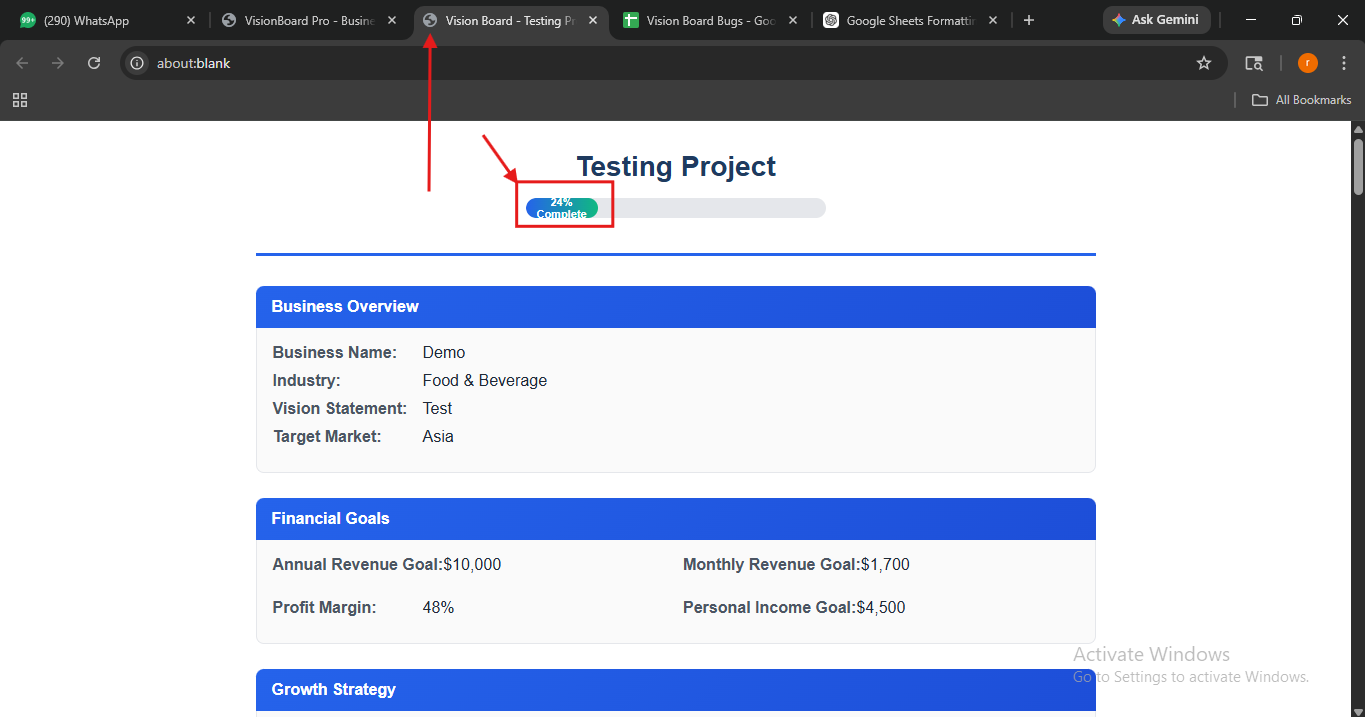
Task: Reload the current page
Action: (x=94, y=63)
